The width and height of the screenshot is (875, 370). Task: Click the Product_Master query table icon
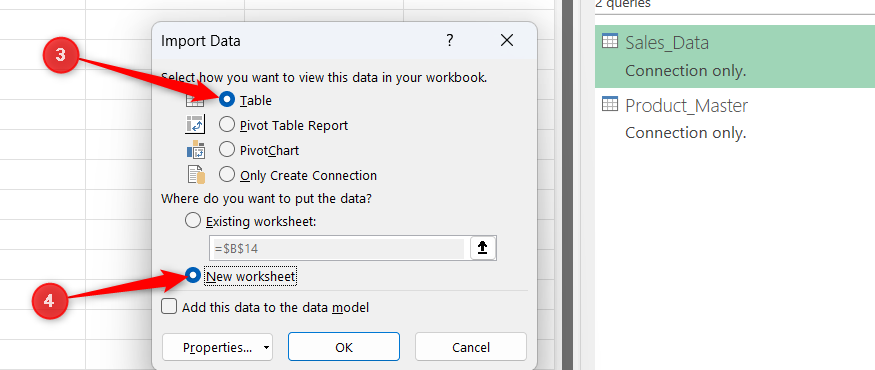(x=610, y=104)
